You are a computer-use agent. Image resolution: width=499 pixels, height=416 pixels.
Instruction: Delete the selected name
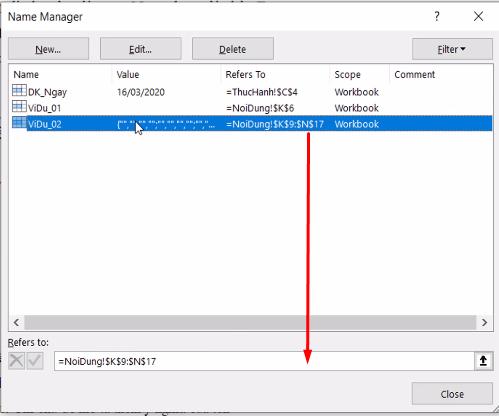233,49
